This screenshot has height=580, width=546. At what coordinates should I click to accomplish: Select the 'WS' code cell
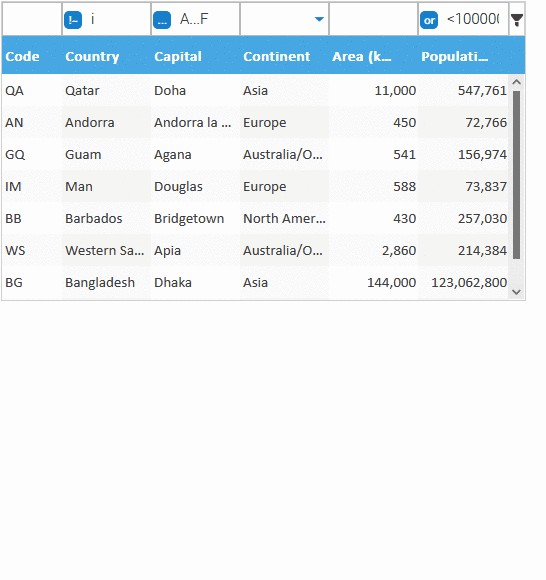click(x=32, y=250)
